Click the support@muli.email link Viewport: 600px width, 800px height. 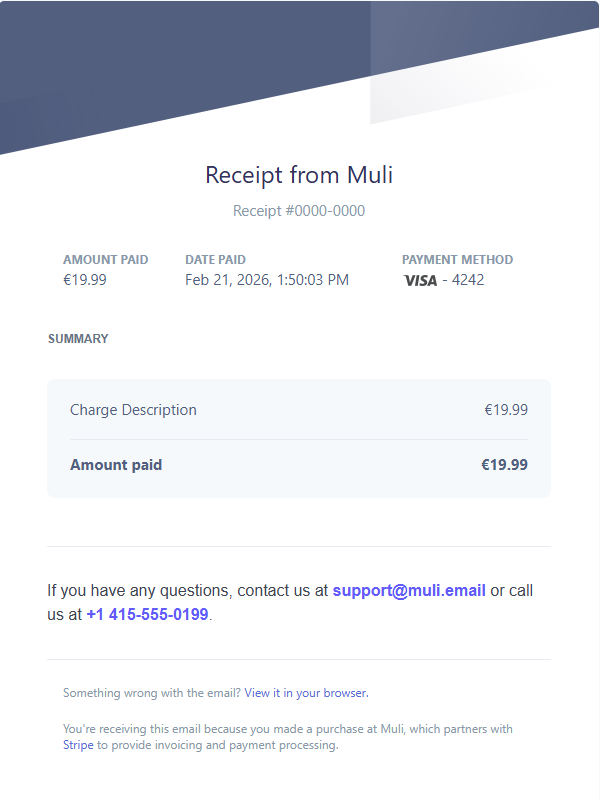coord(409,590)
